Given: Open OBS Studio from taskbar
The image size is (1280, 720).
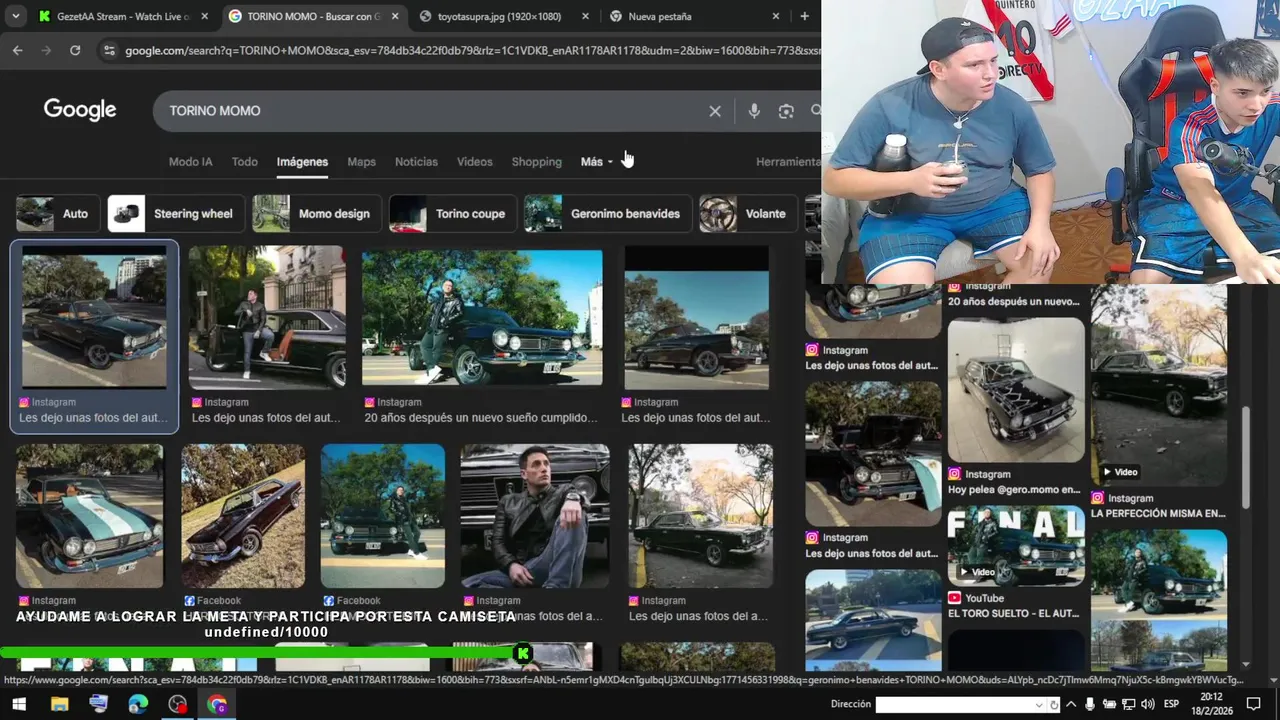Looking at the screenshot, I should pyautogui.click(x=178, y=704).
